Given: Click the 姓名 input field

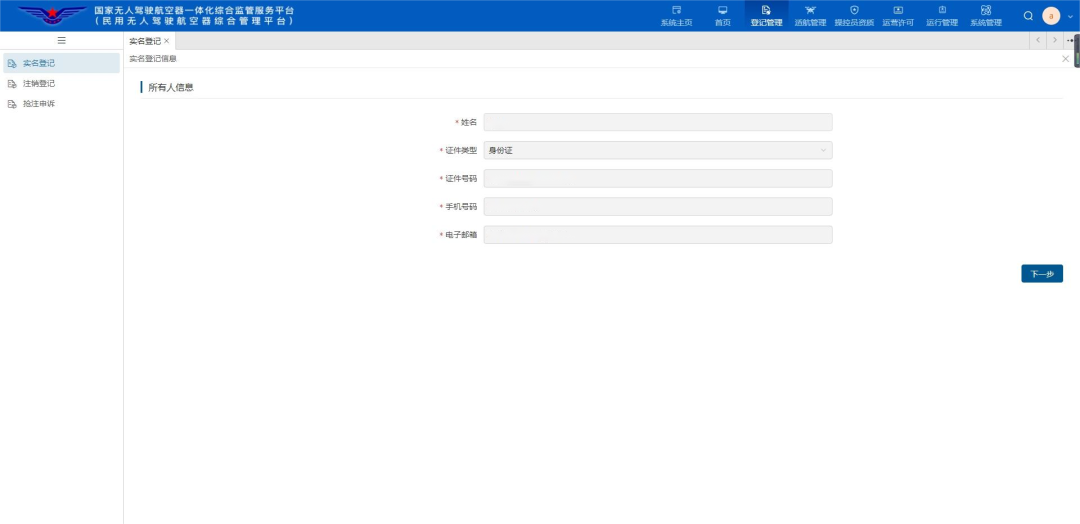Looking at the screenshot, I should pos(658,122).
